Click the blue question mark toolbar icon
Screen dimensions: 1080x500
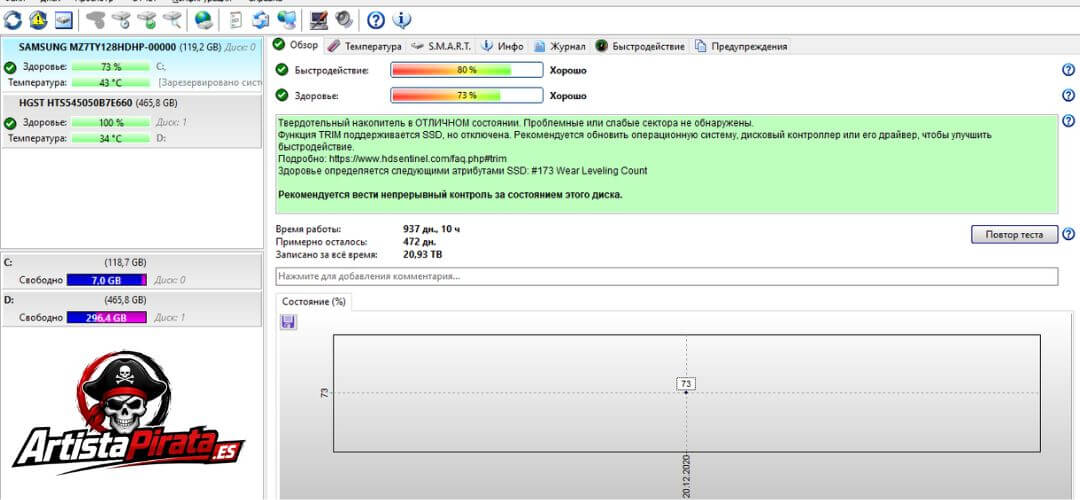pos(375,20)
